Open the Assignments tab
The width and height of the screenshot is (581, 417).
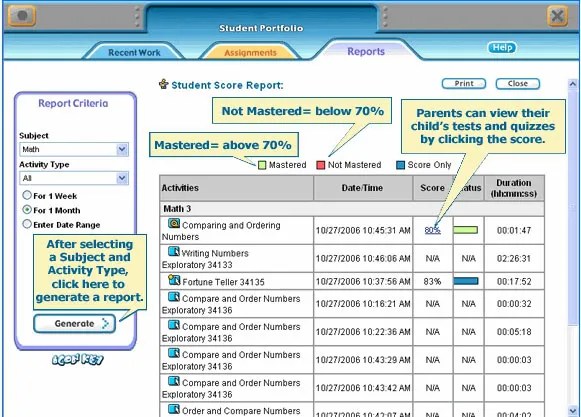pos(250,52)
